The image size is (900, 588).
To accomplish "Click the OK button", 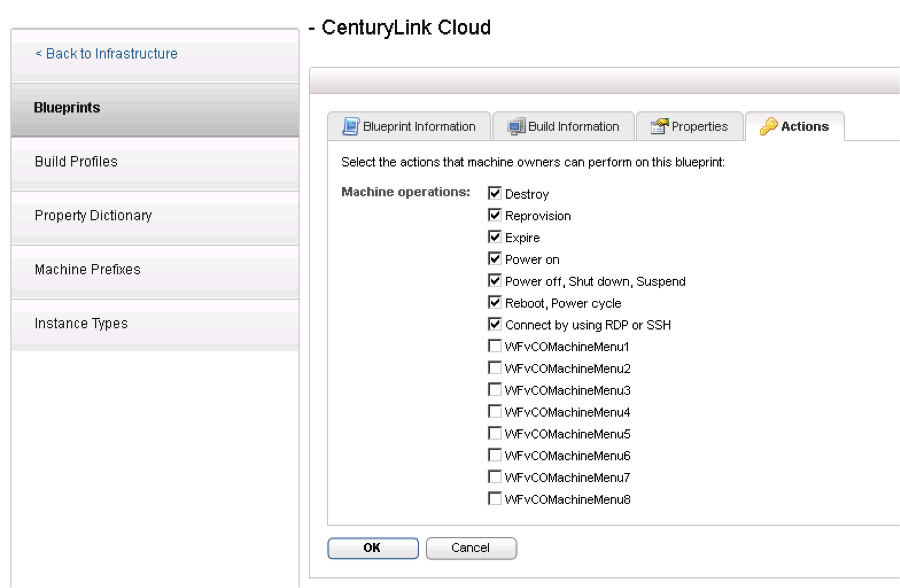I will [373, 548].
